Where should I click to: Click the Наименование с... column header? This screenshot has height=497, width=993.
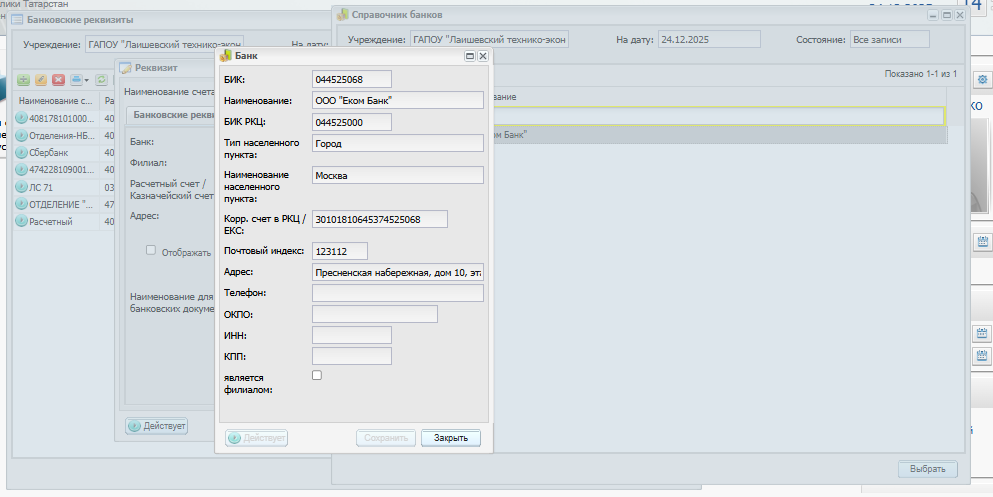click(56, 101)
